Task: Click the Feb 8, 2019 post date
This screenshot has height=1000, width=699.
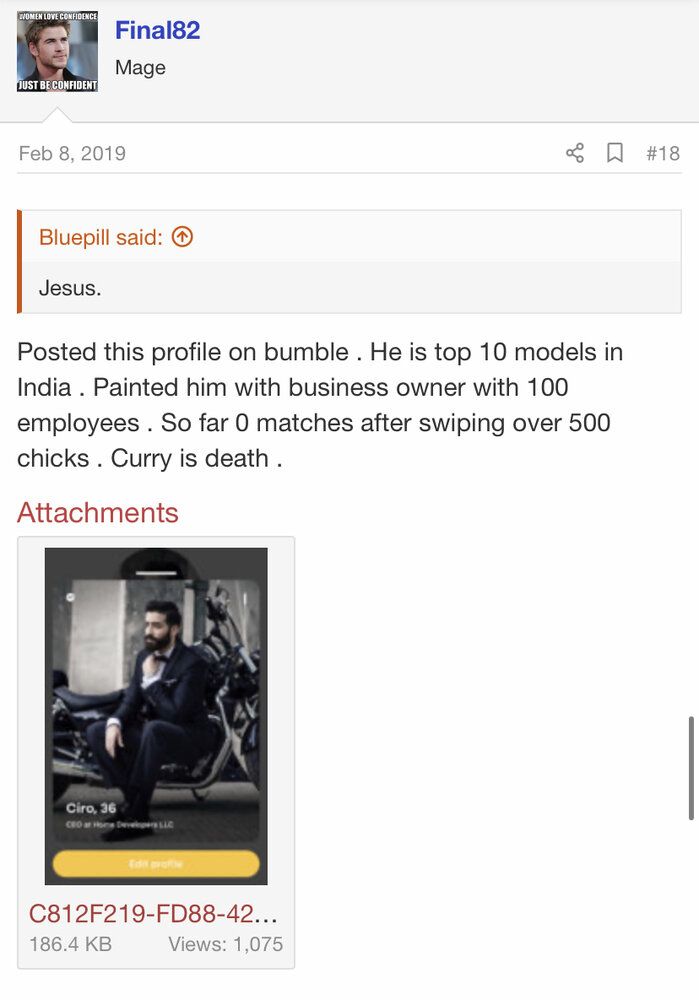Action: click(x=72, y=153)
